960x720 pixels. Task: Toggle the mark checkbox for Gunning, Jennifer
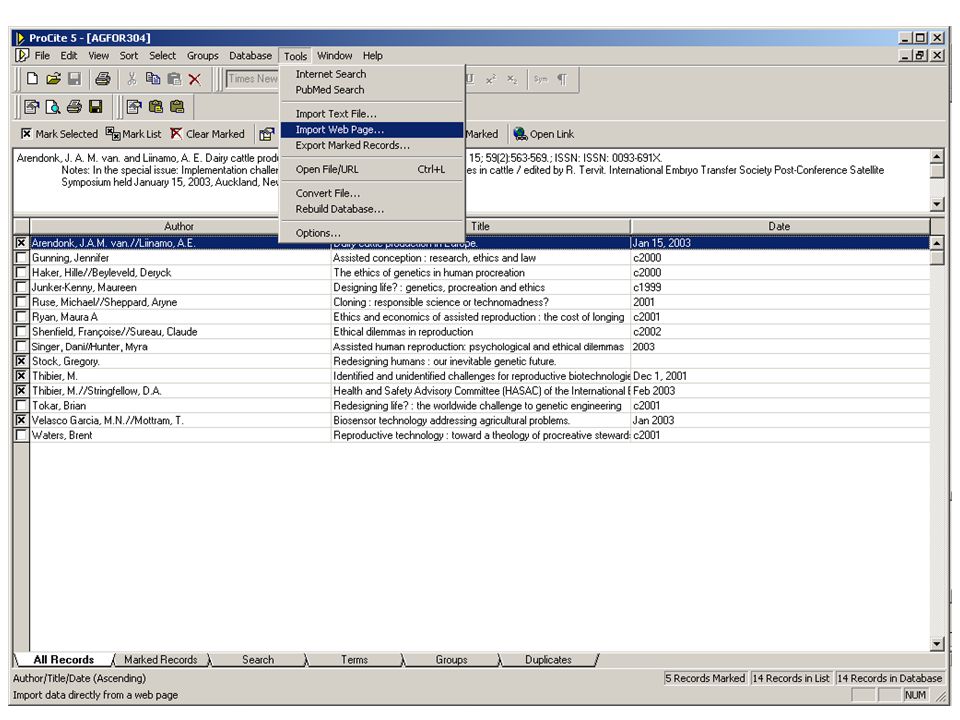pos(21,258)
